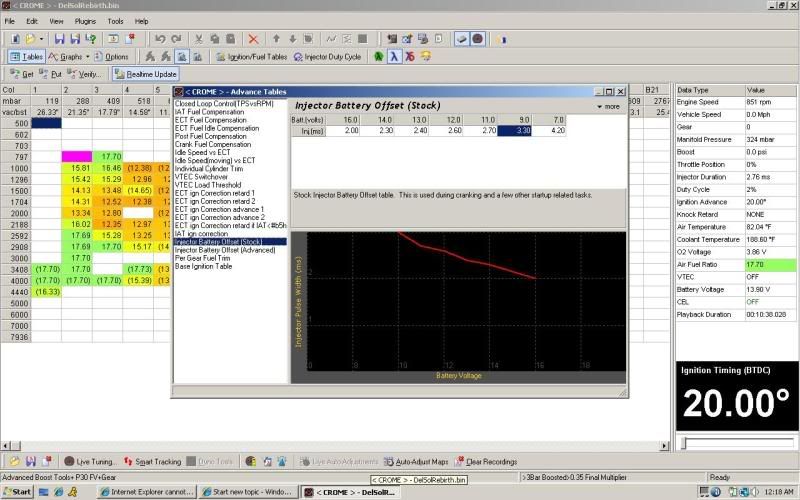Click the Clear Recordings button
800x500 pixels.
(x=486, y=462)
